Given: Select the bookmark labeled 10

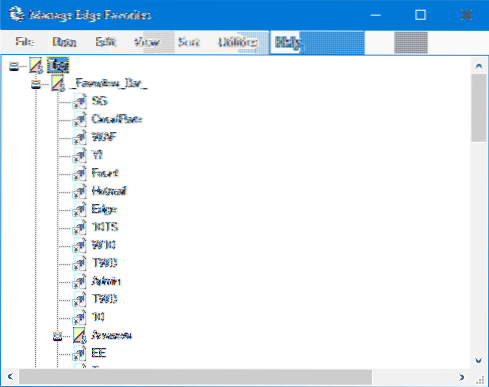Looking at the screenshot, I should click(x=98, y=317).
